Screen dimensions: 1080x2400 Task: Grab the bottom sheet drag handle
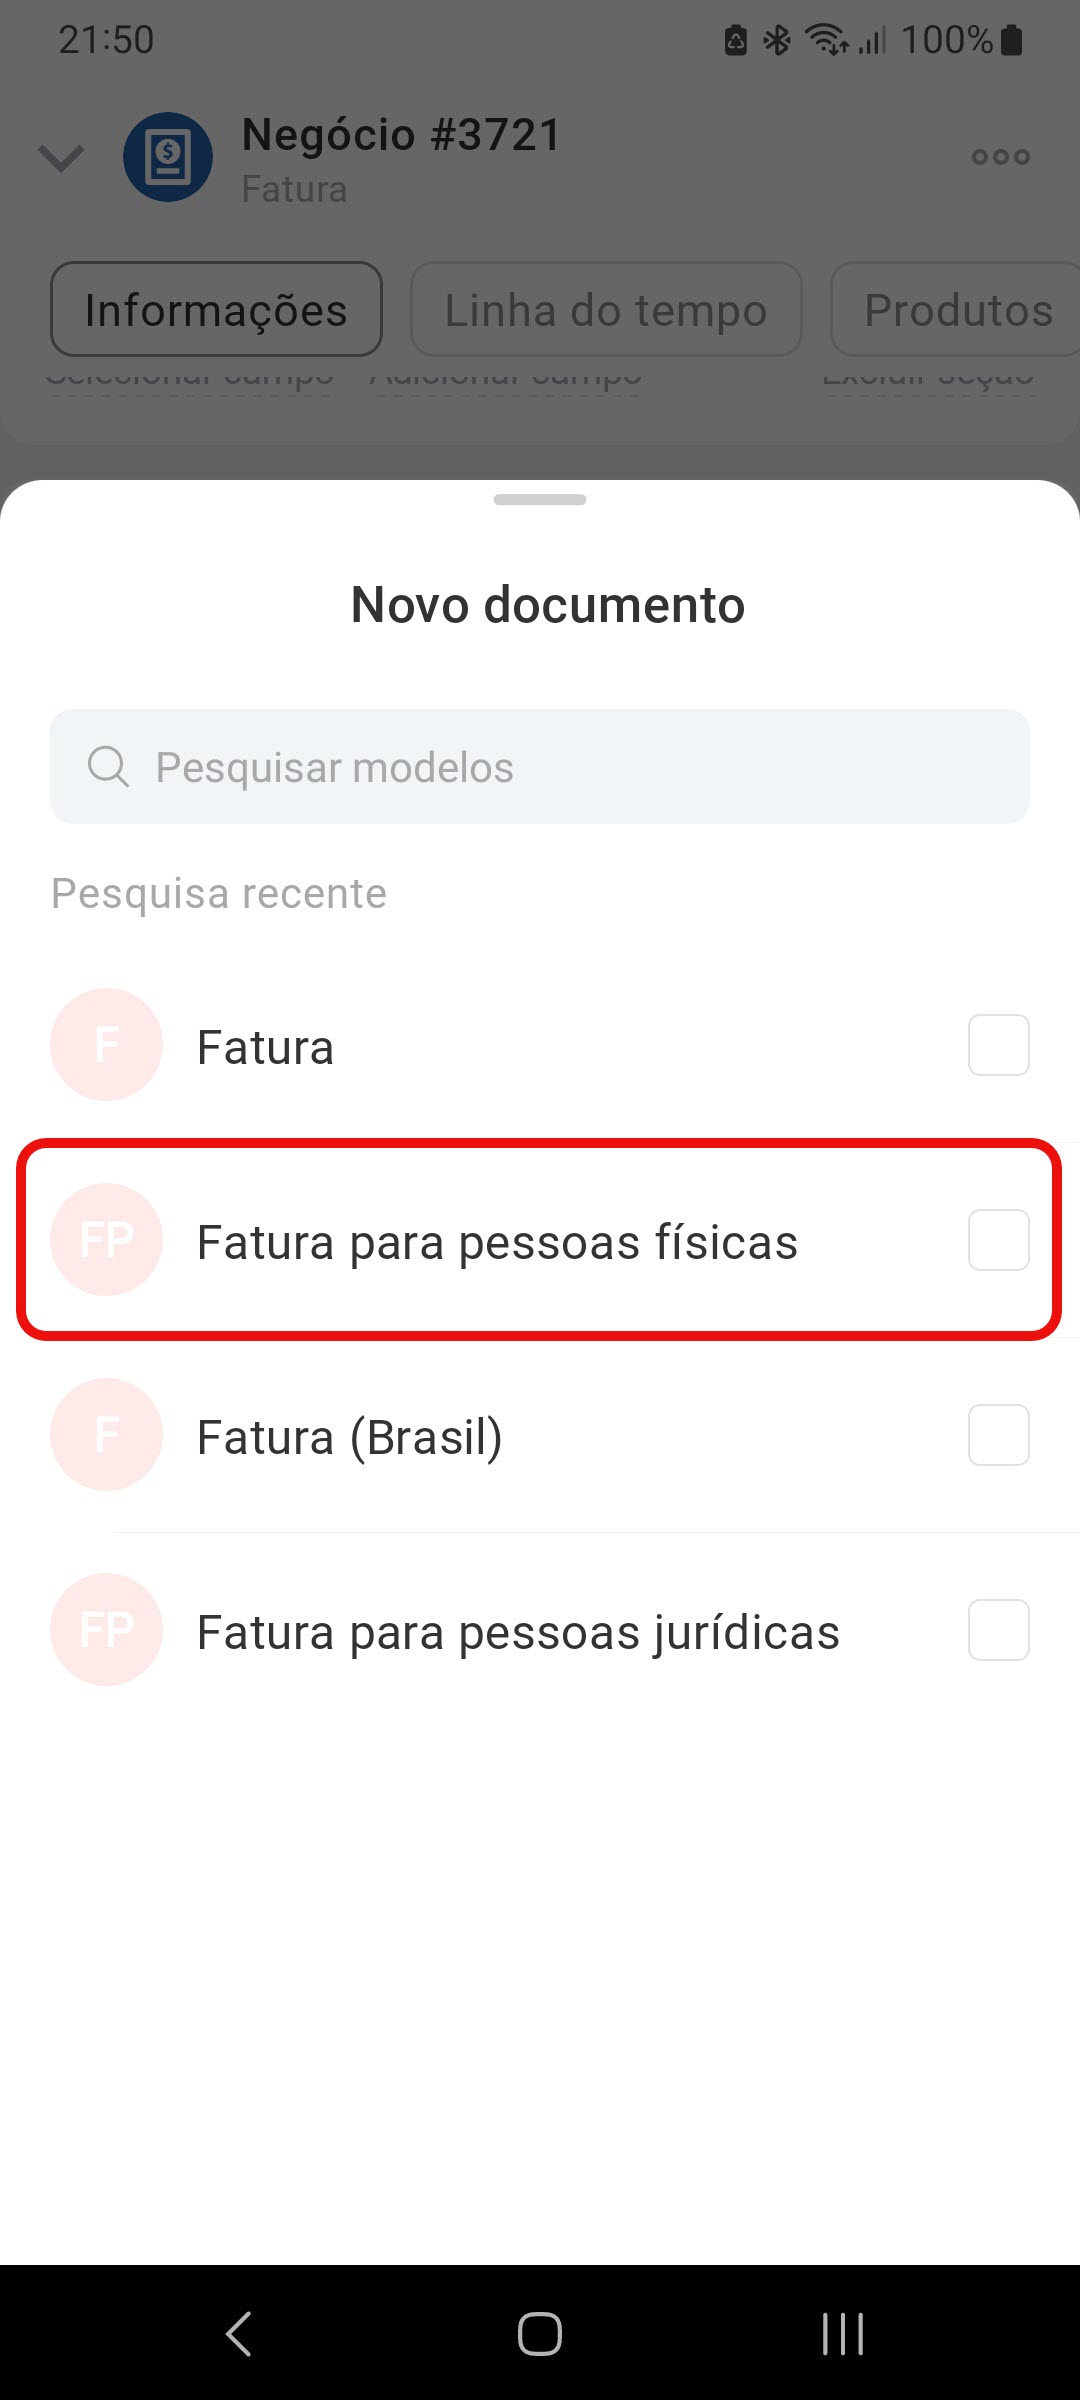540,499
